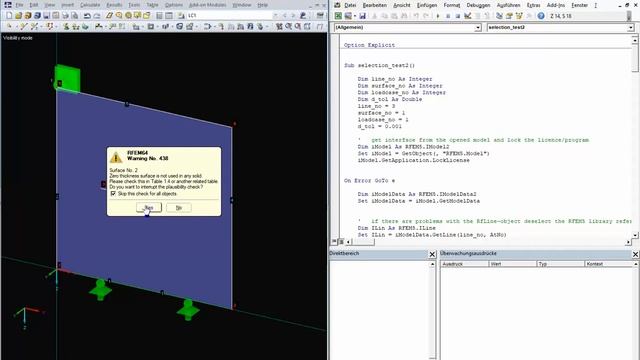Viewport: 640px width, 360px height.
Task: Close the Überwachungsausdrücke panel
Action: (x=636, y=254)
